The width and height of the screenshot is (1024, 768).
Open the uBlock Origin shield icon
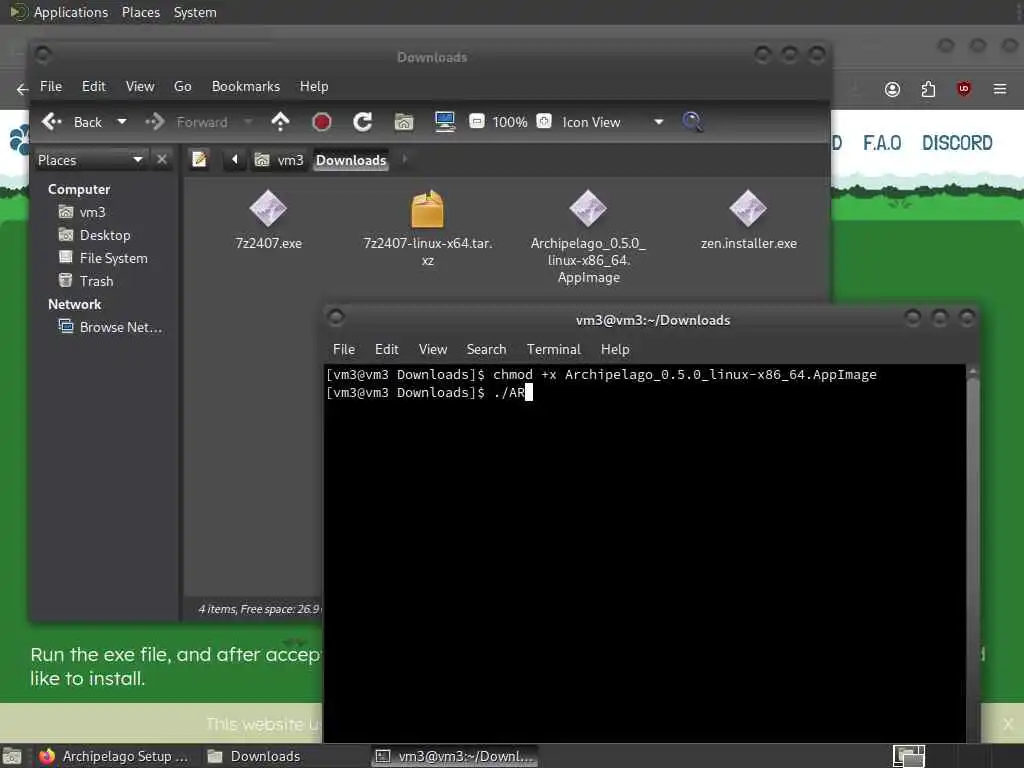tap(963, 89)
